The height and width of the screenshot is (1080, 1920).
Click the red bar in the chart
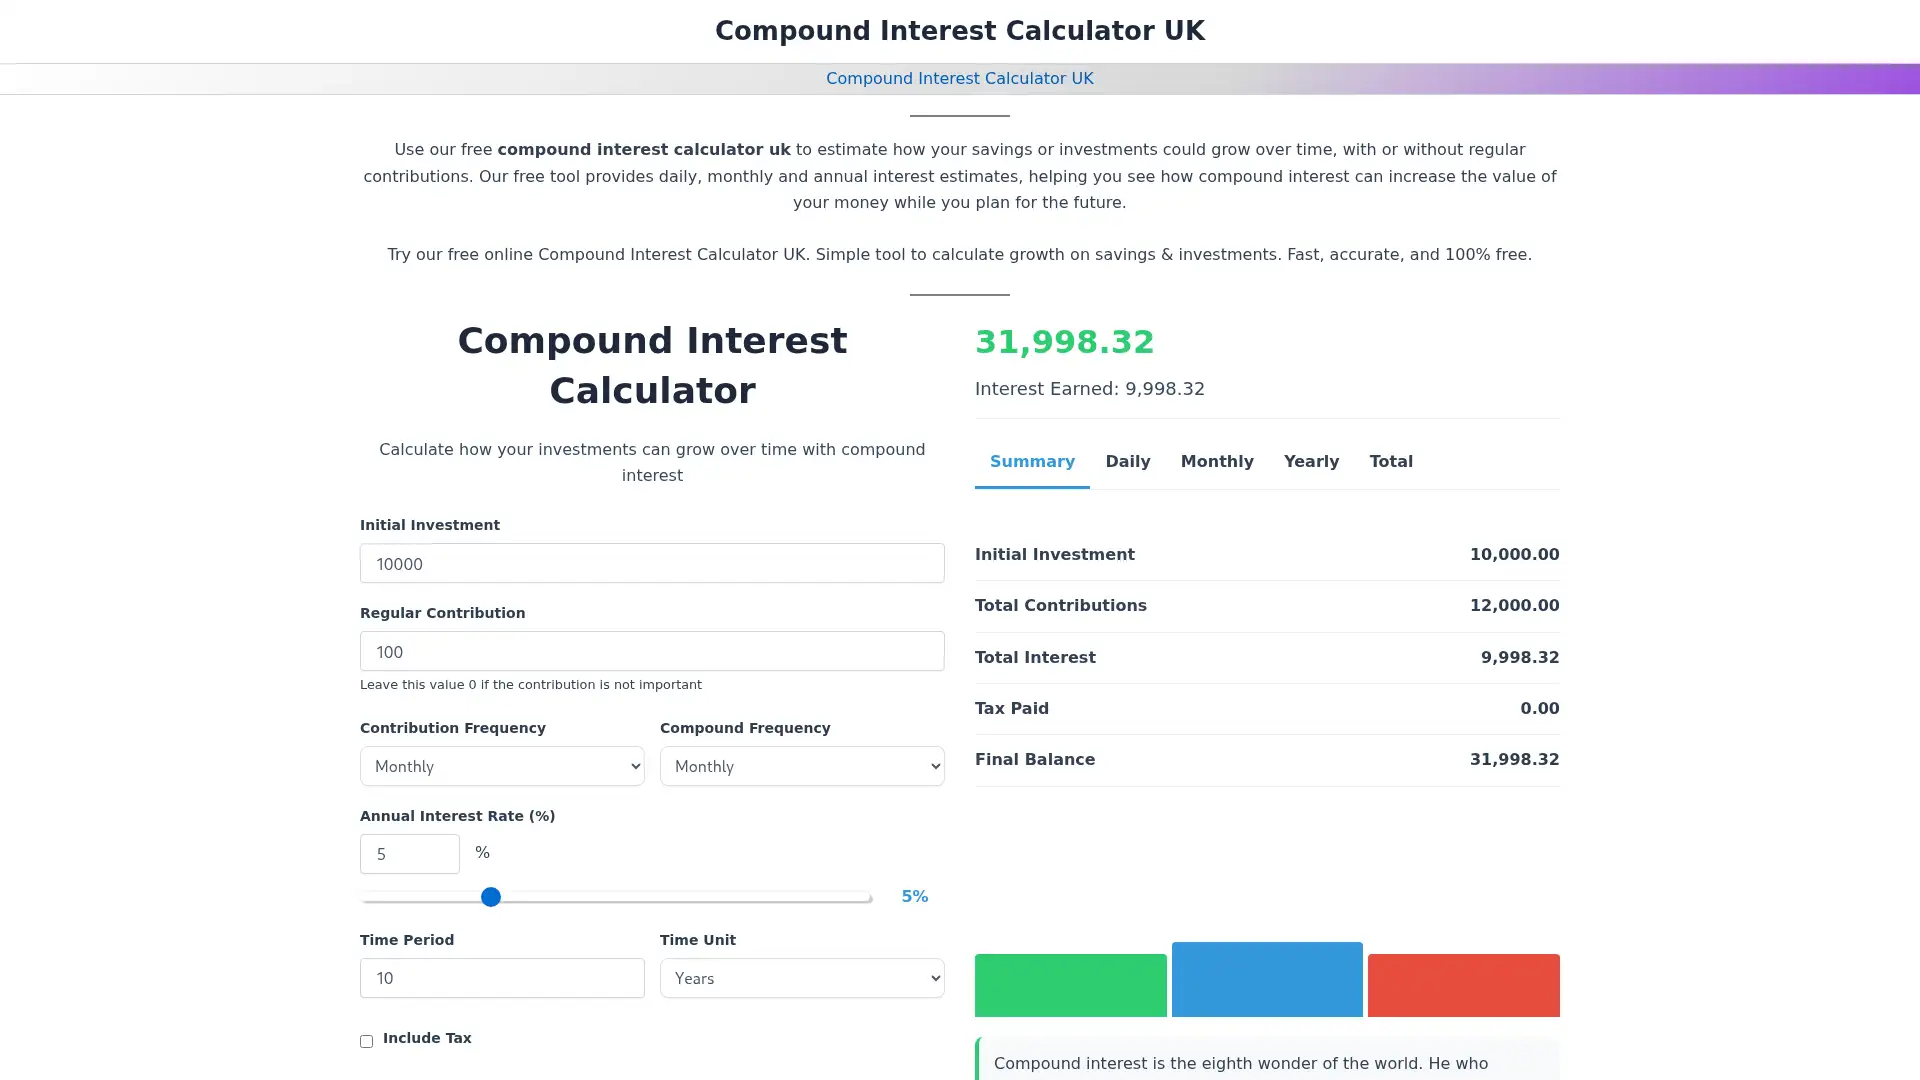tap(1463, 985)
